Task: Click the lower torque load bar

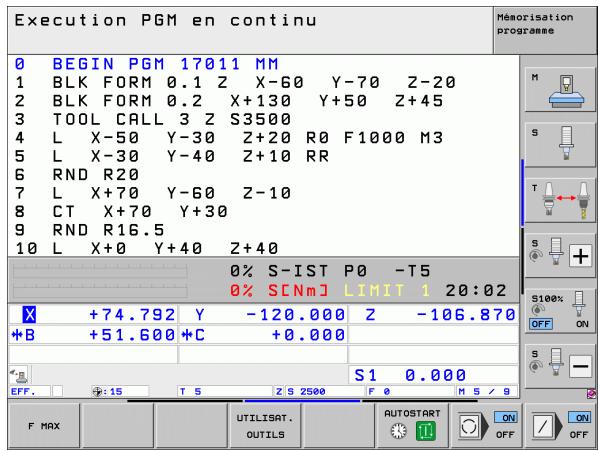Action: (100, 291)
